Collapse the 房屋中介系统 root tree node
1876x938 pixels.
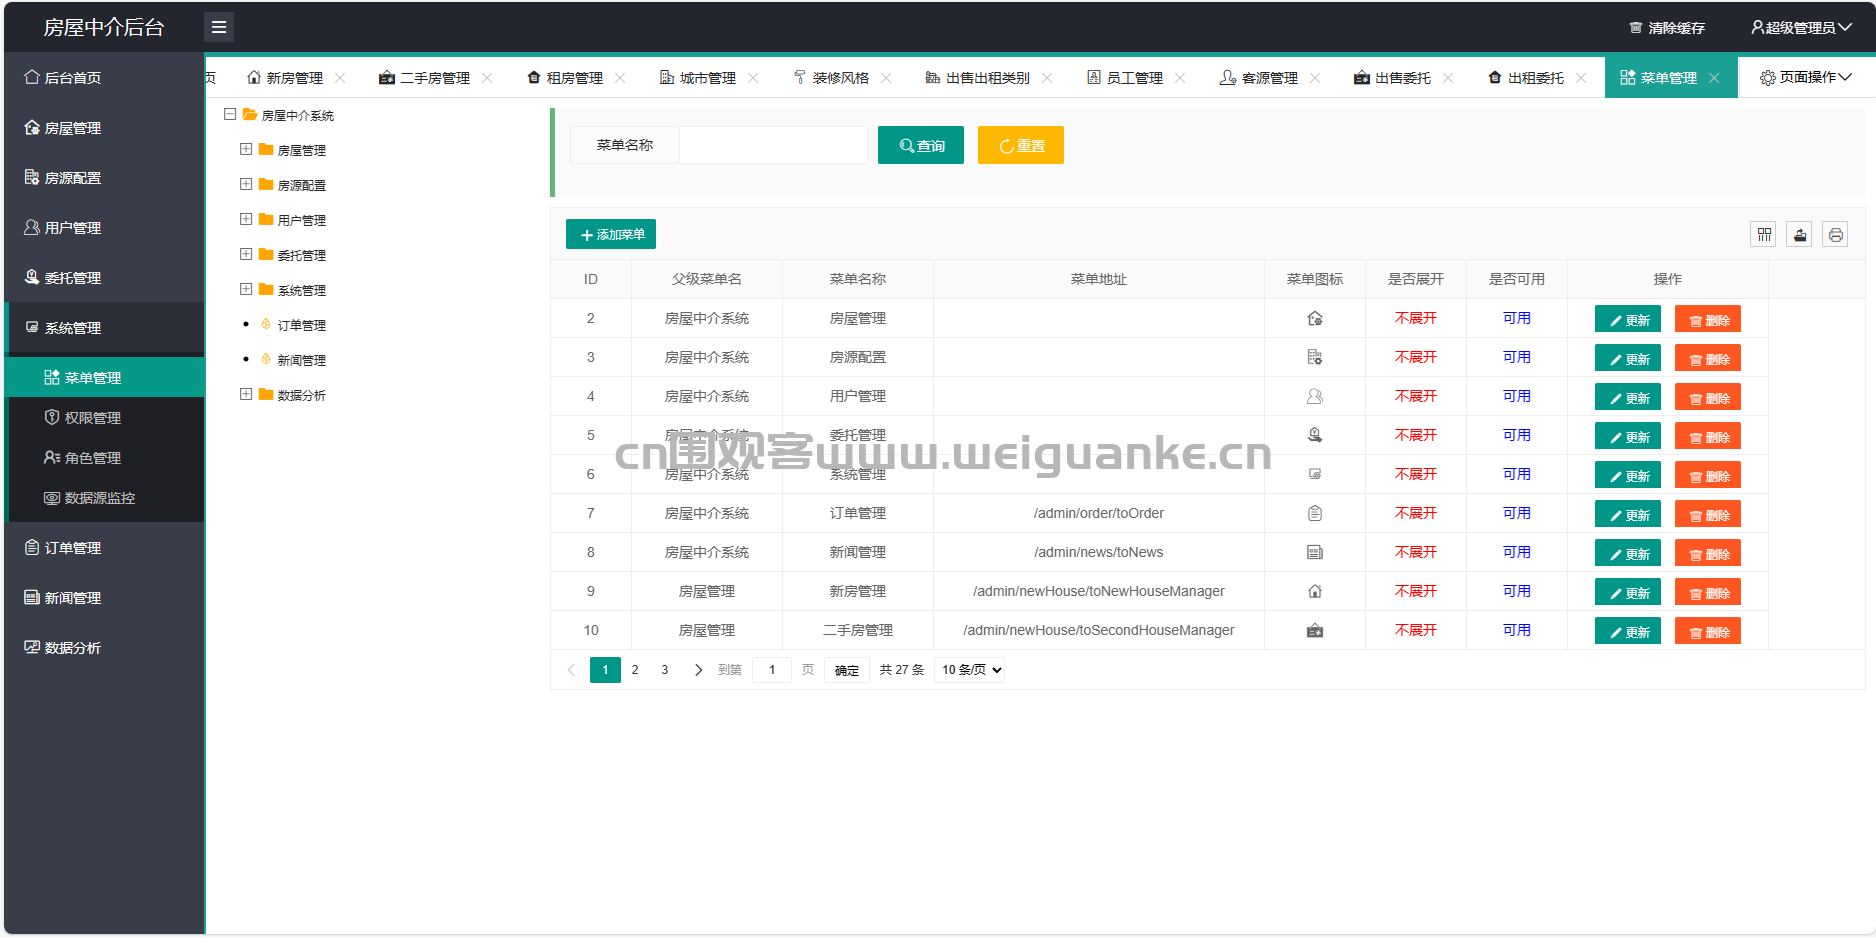[230, 114]
